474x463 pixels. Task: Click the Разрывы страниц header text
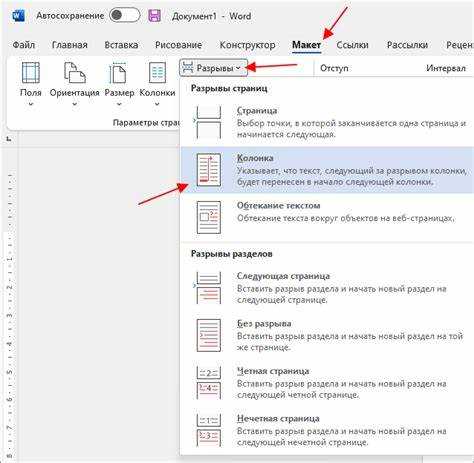(229, 88)
